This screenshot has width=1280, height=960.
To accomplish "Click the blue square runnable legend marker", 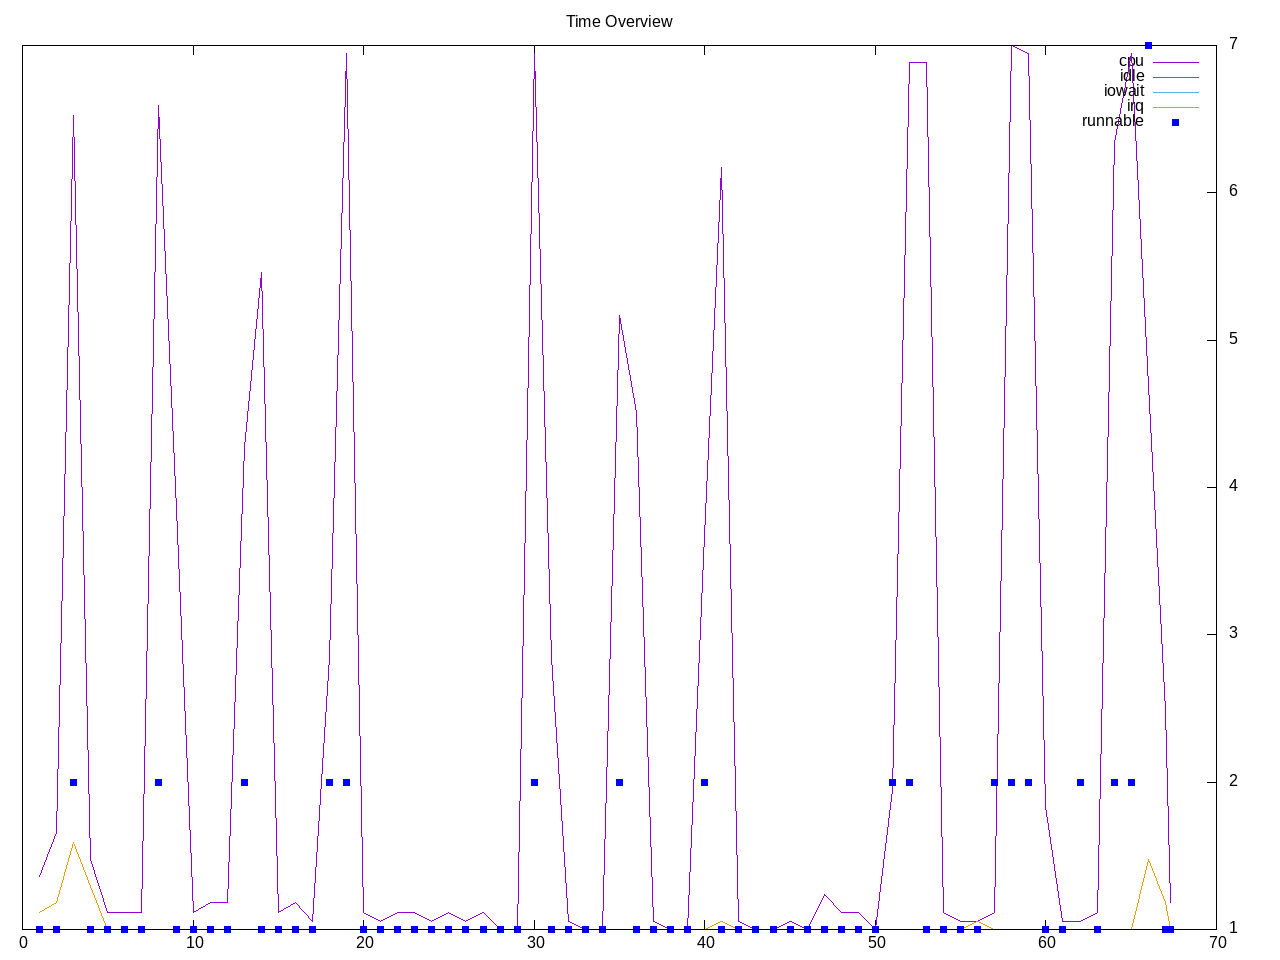I will 1175,122.
